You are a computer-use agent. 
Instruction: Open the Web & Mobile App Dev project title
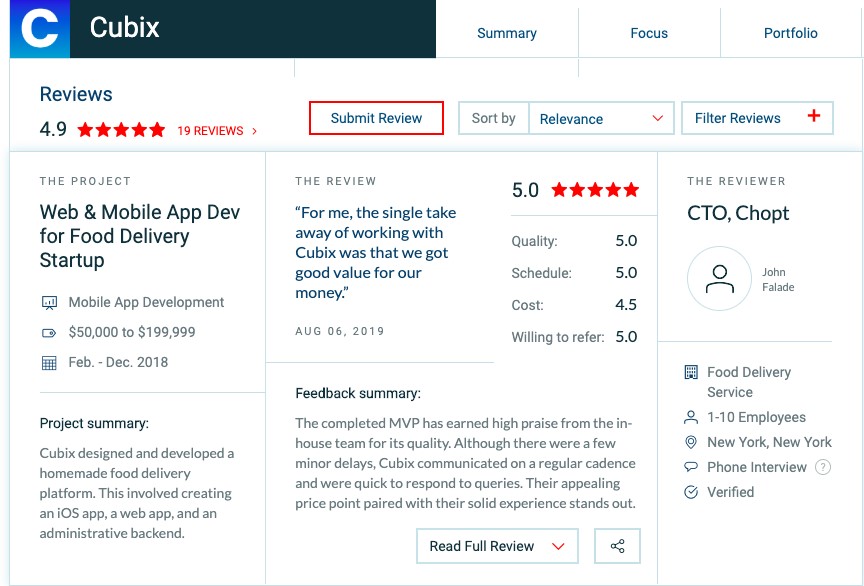click(139, 236)
